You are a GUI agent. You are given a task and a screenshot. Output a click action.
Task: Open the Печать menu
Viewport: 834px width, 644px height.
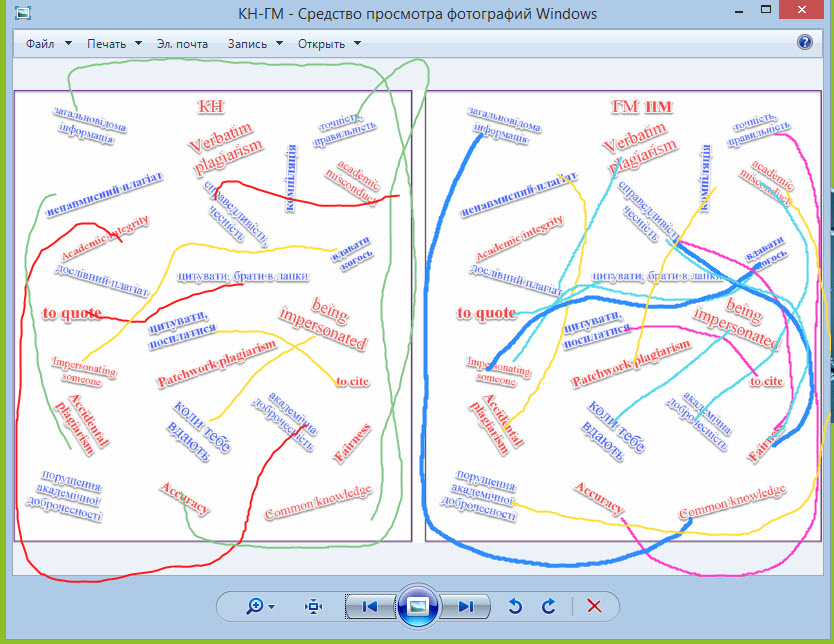point(106,44)
